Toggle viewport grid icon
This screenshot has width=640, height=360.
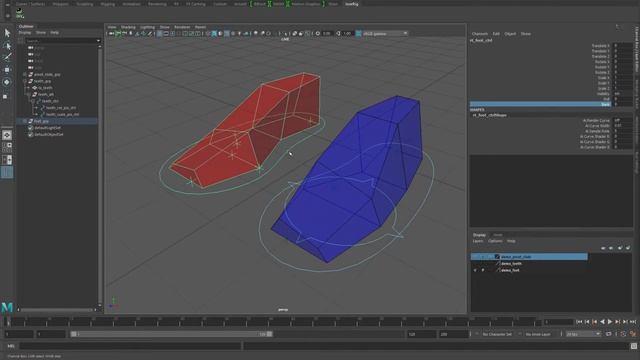(x=160, y=33)
